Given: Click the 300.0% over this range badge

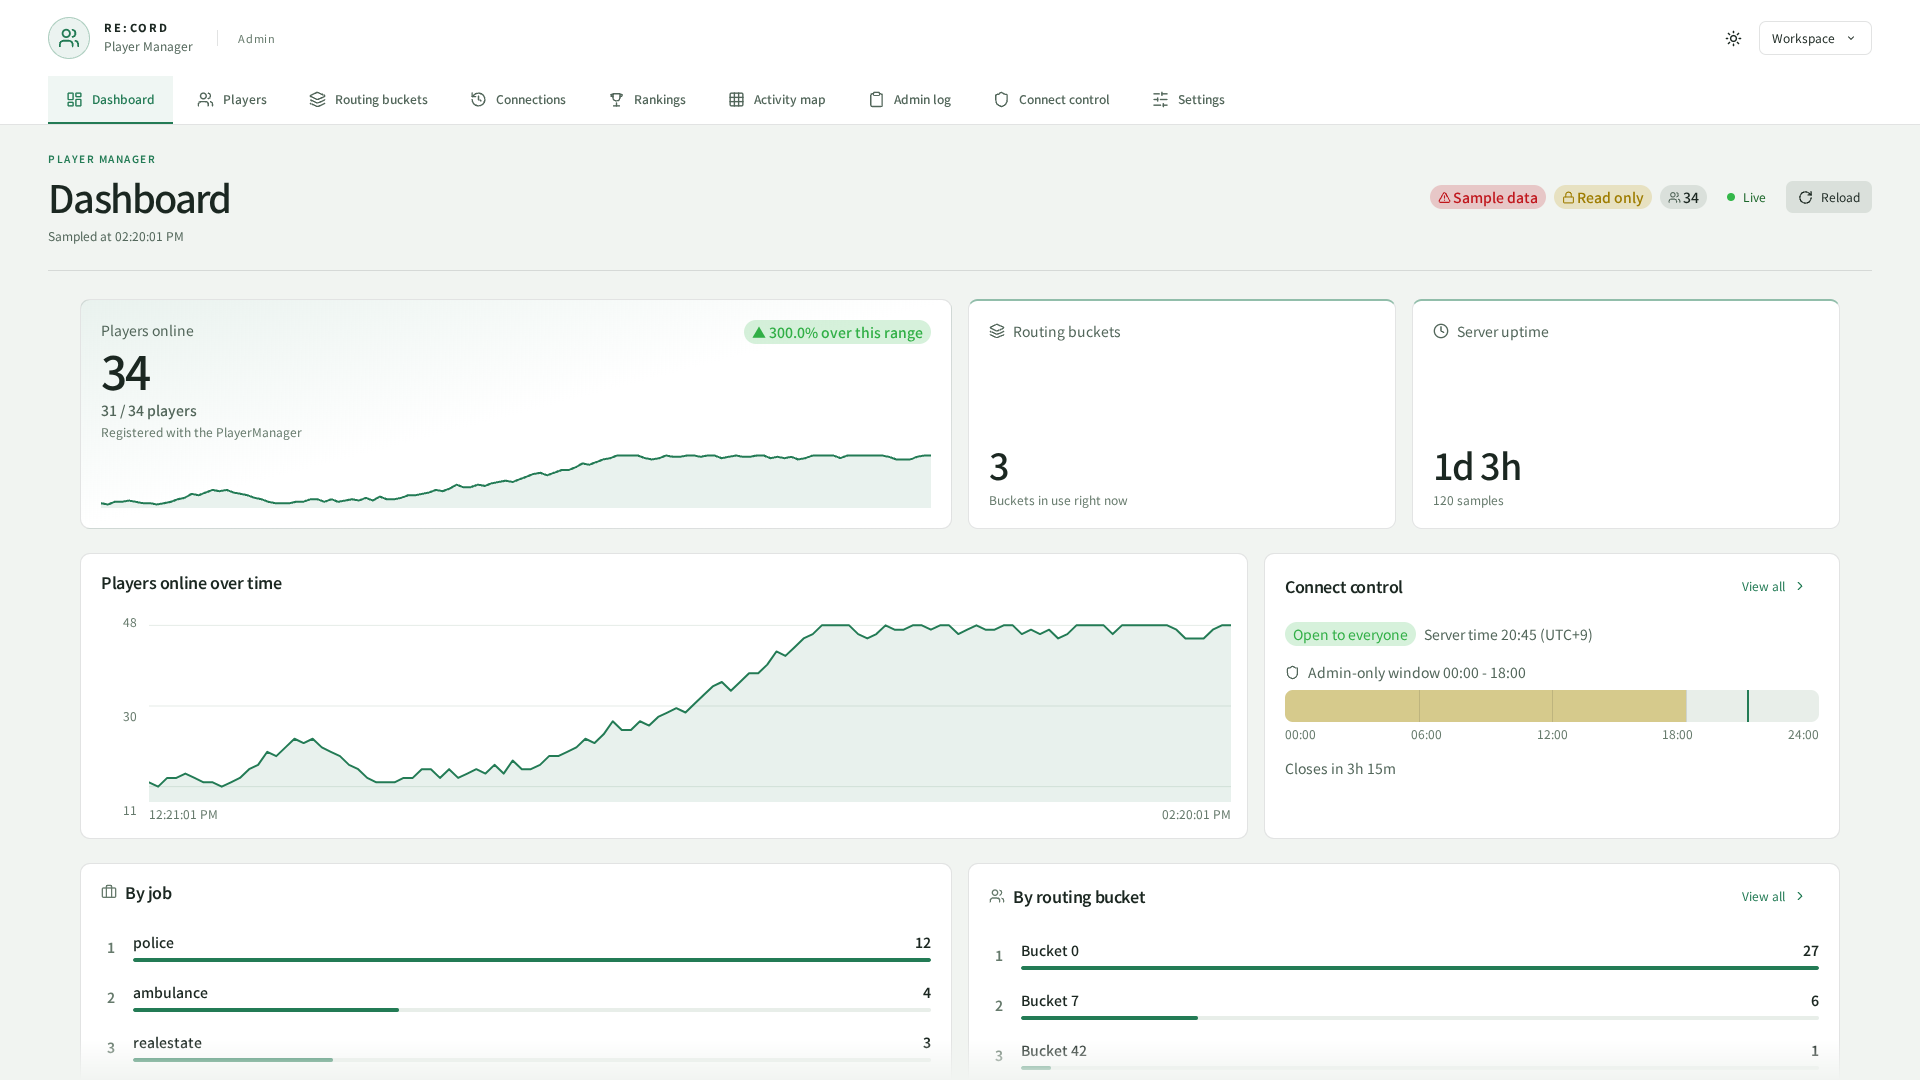Looking at the screenshot, I should coord(837,332).
